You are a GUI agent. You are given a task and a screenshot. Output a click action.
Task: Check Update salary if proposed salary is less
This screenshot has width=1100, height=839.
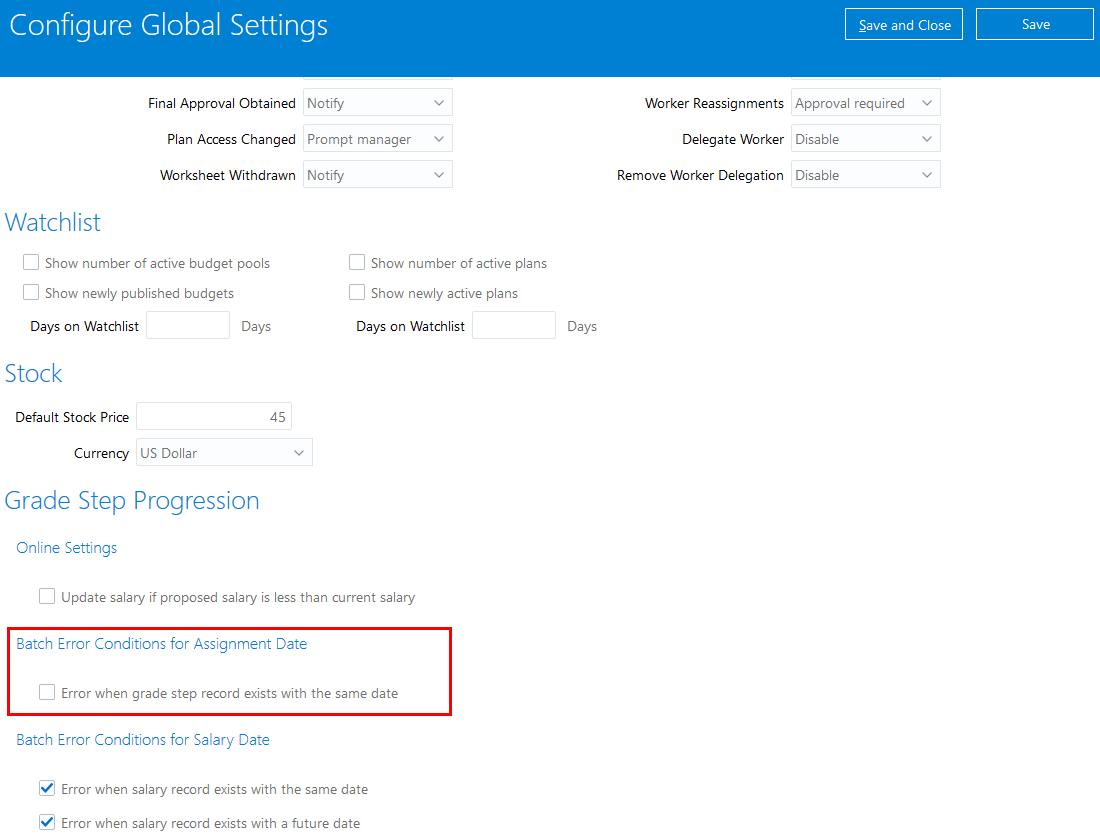[47, 597]
